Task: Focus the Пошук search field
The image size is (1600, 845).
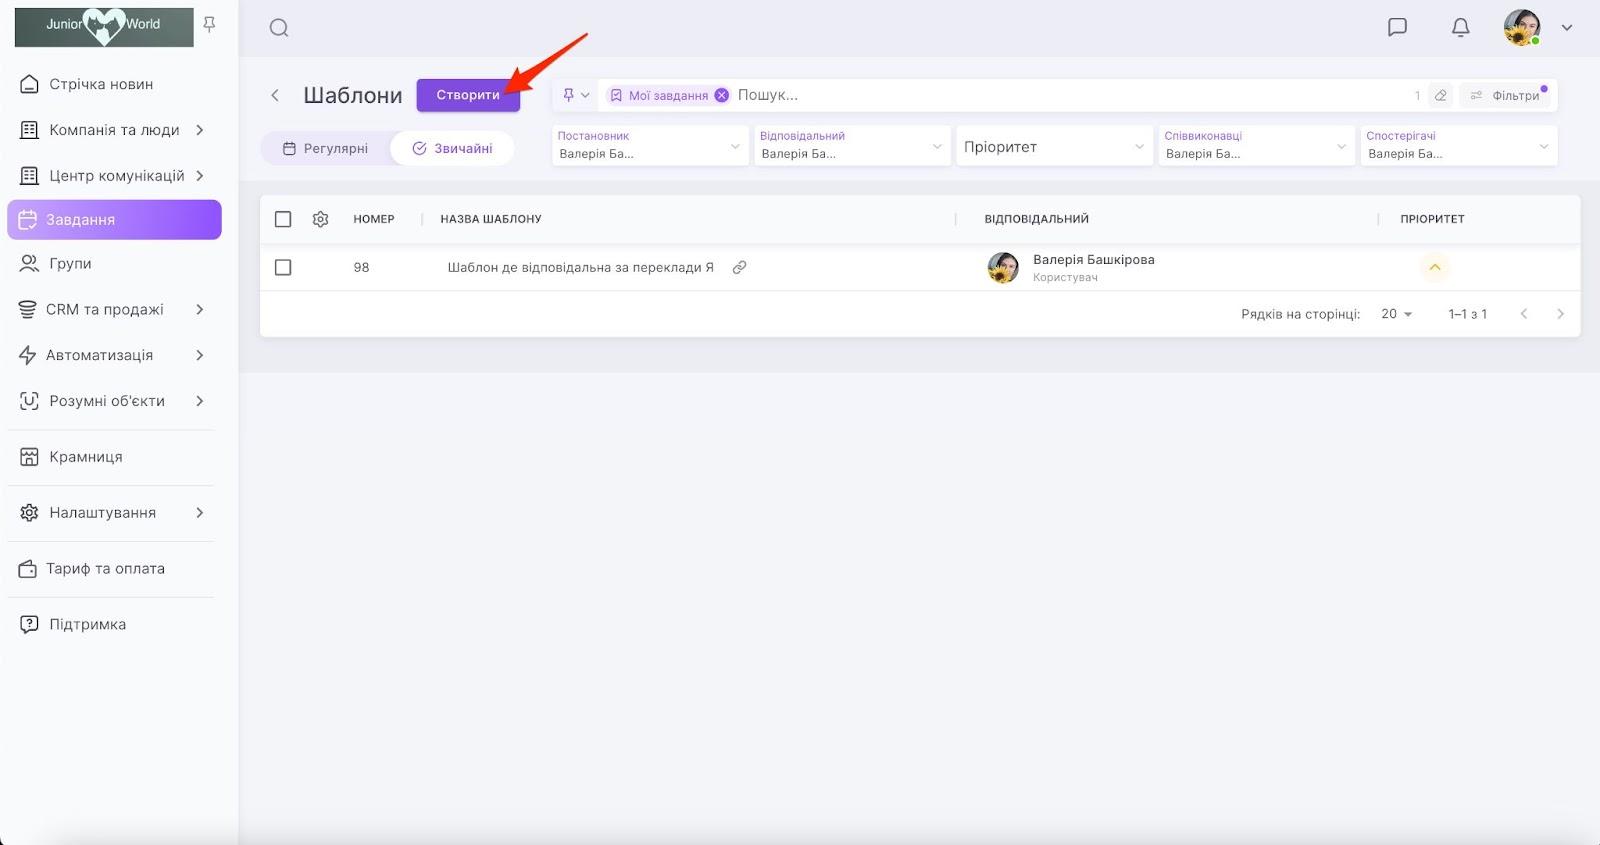Action: point(1070,95)
